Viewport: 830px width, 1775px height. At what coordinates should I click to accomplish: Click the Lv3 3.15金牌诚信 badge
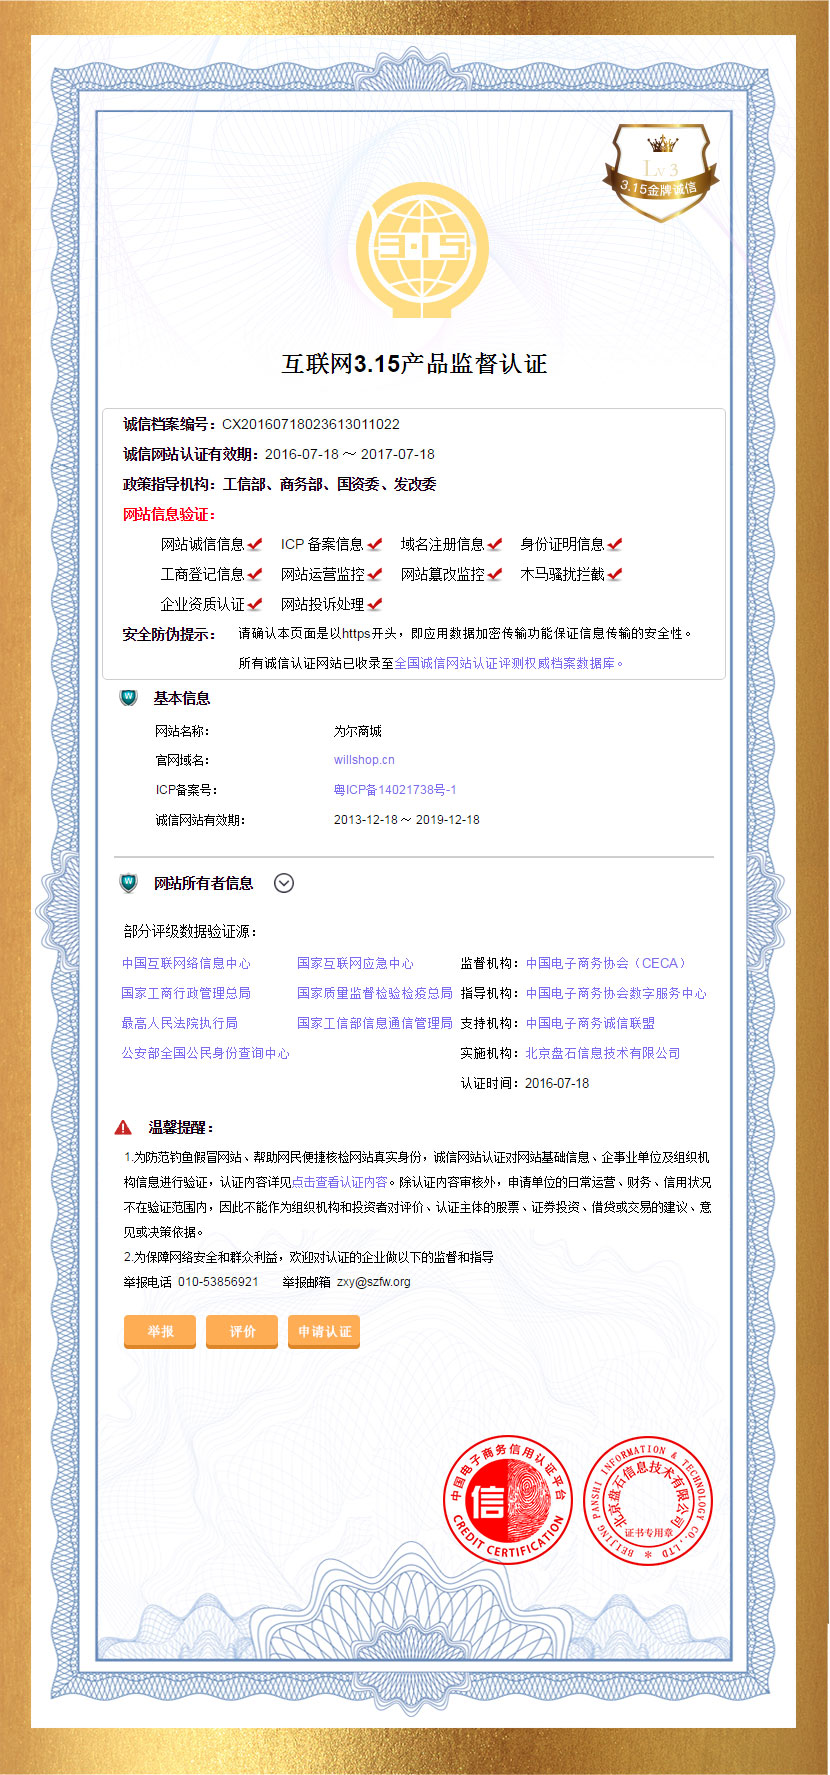(660, 173)
